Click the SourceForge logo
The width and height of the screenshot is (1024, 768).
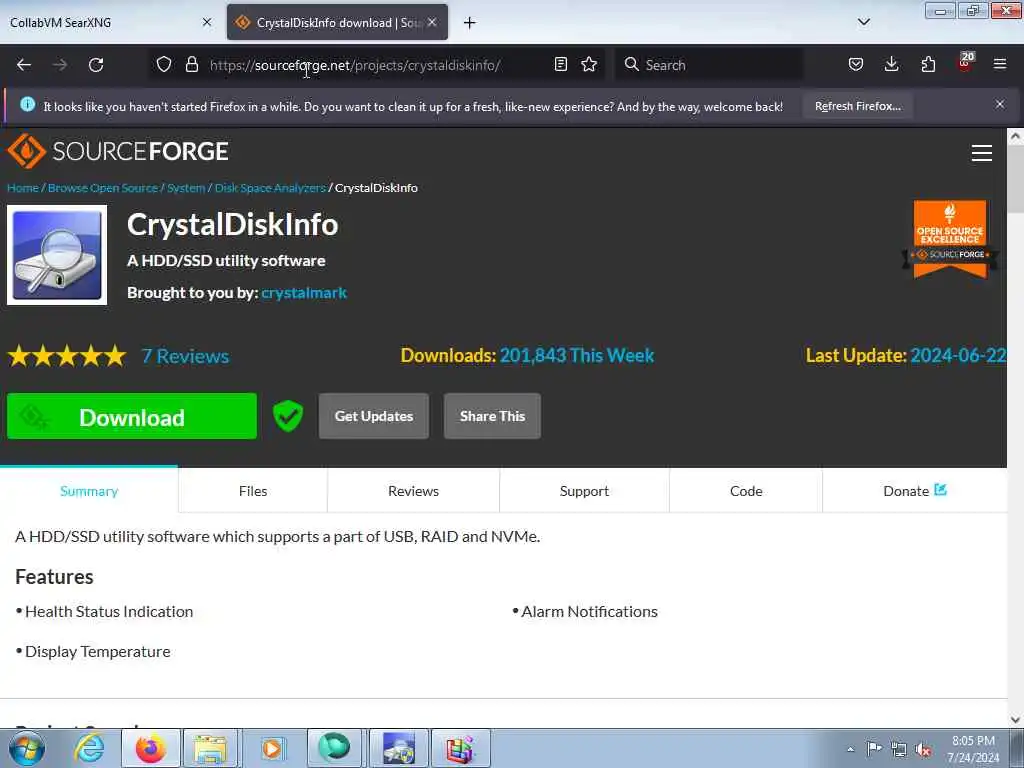point(118,151)
